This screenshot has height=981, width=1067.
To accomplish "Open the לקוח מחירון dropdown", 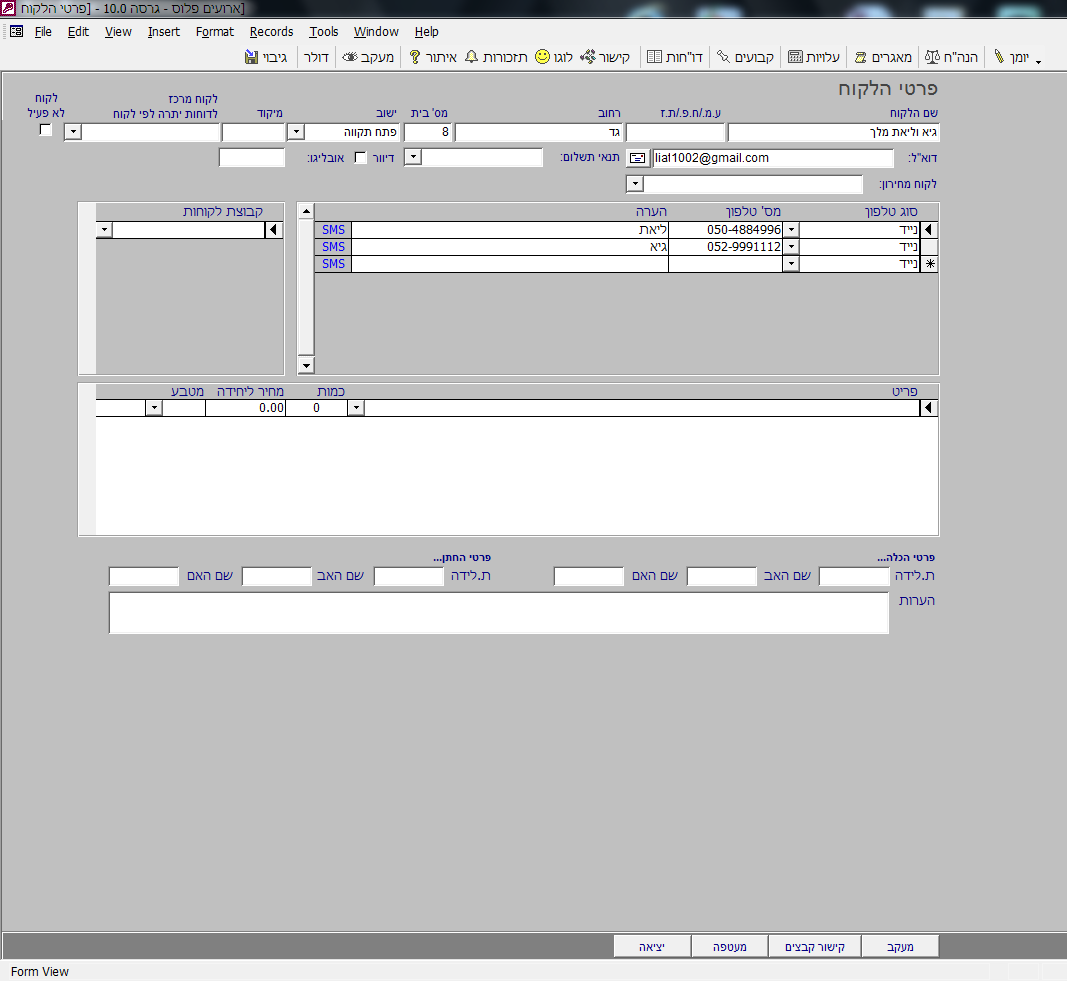I will (635, 184).
